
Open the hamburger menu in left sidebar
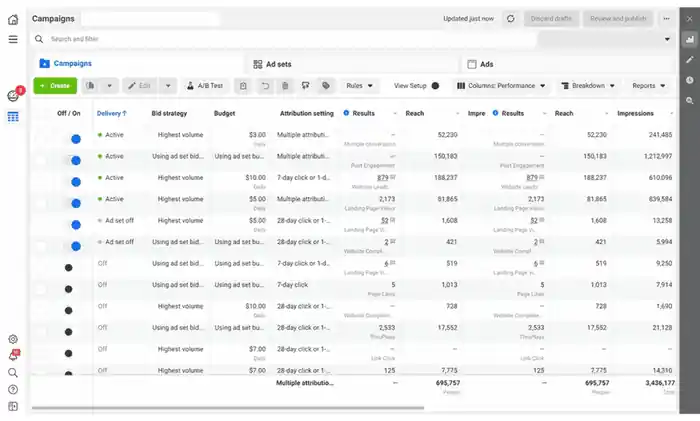[x=13, y=39]
